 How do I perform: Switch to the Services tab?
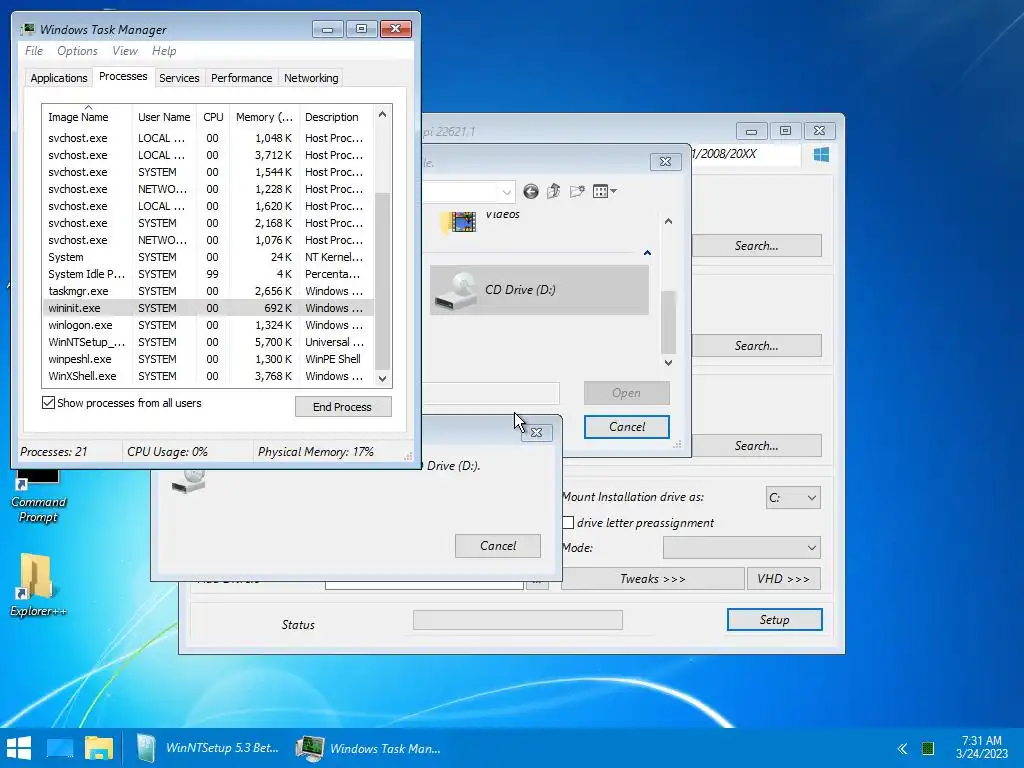coord(179,78)
